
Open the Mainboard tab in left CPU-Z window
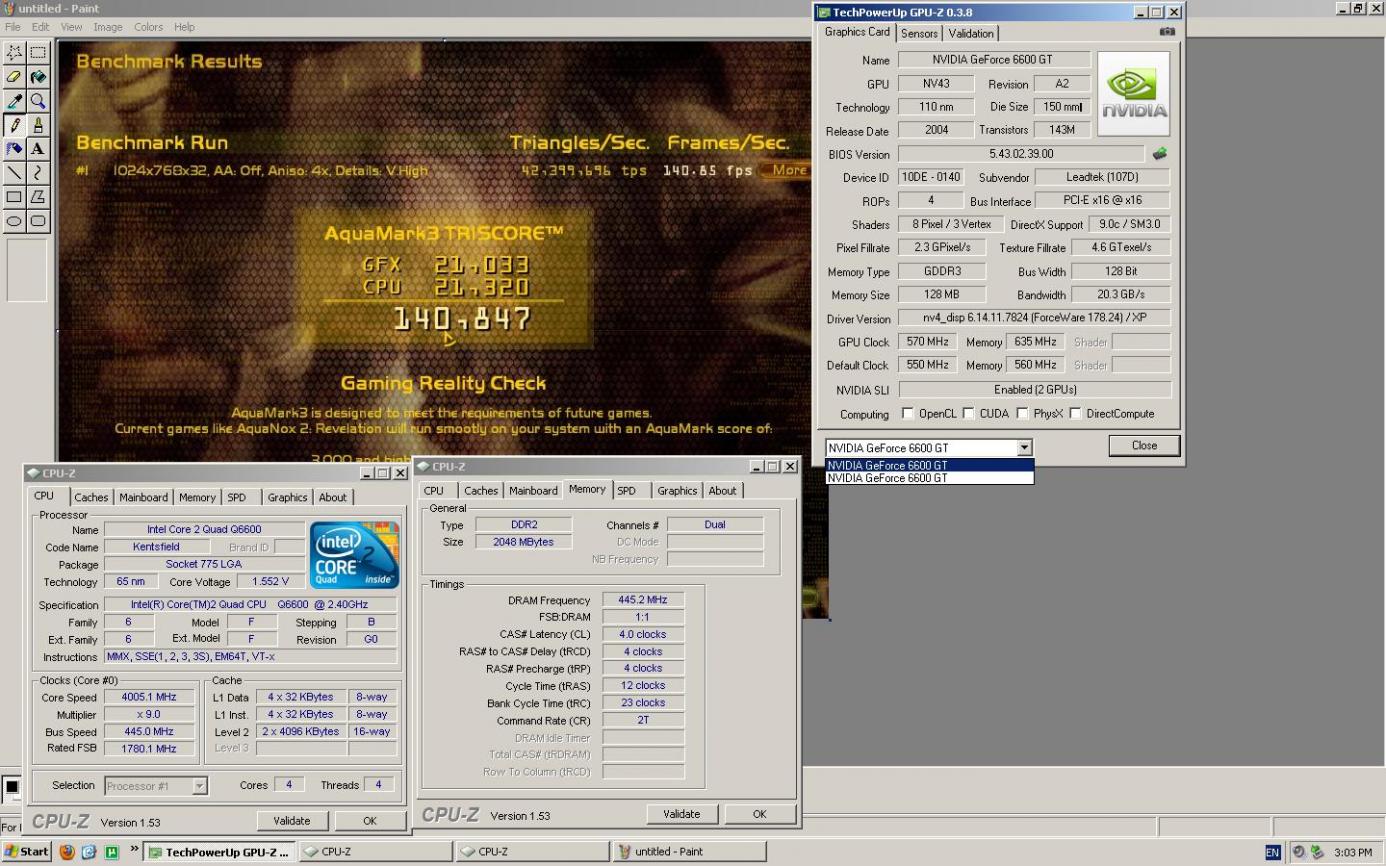[144, 497]
